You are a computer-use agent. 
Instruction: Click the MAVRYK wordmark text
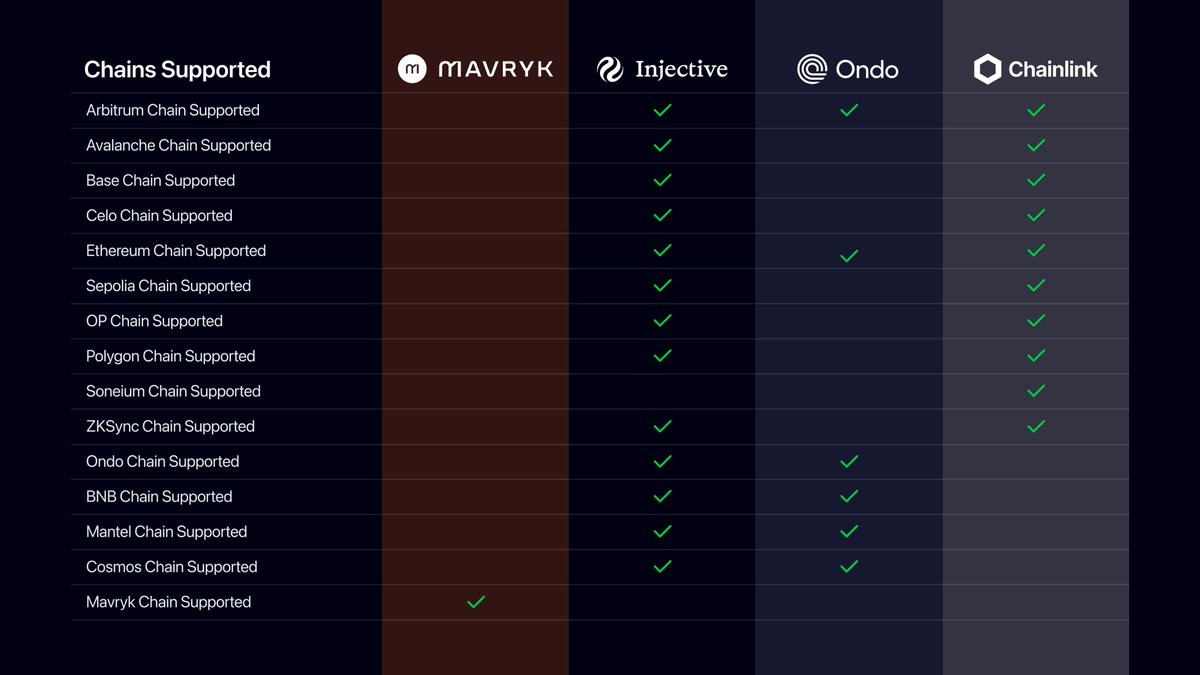[496, 69]
